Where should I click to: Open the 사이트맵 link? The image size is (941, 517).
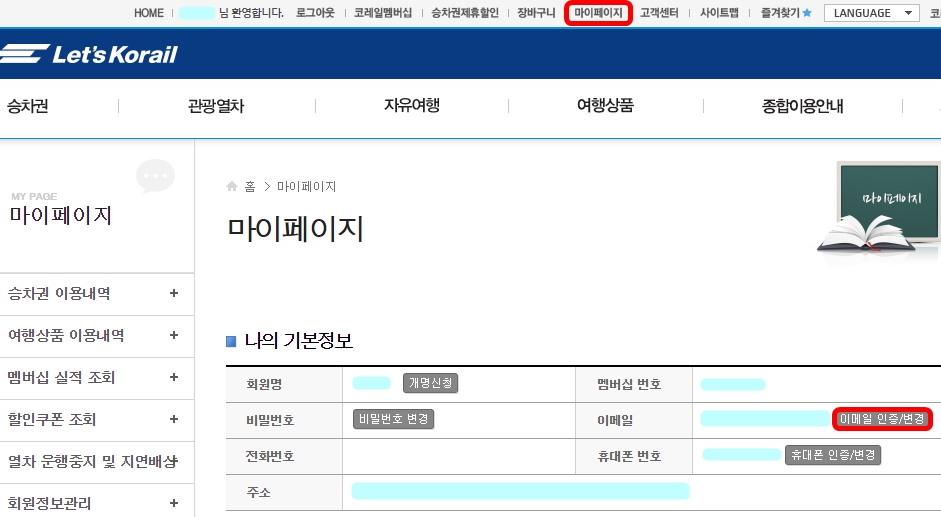(x=720, y=13)
